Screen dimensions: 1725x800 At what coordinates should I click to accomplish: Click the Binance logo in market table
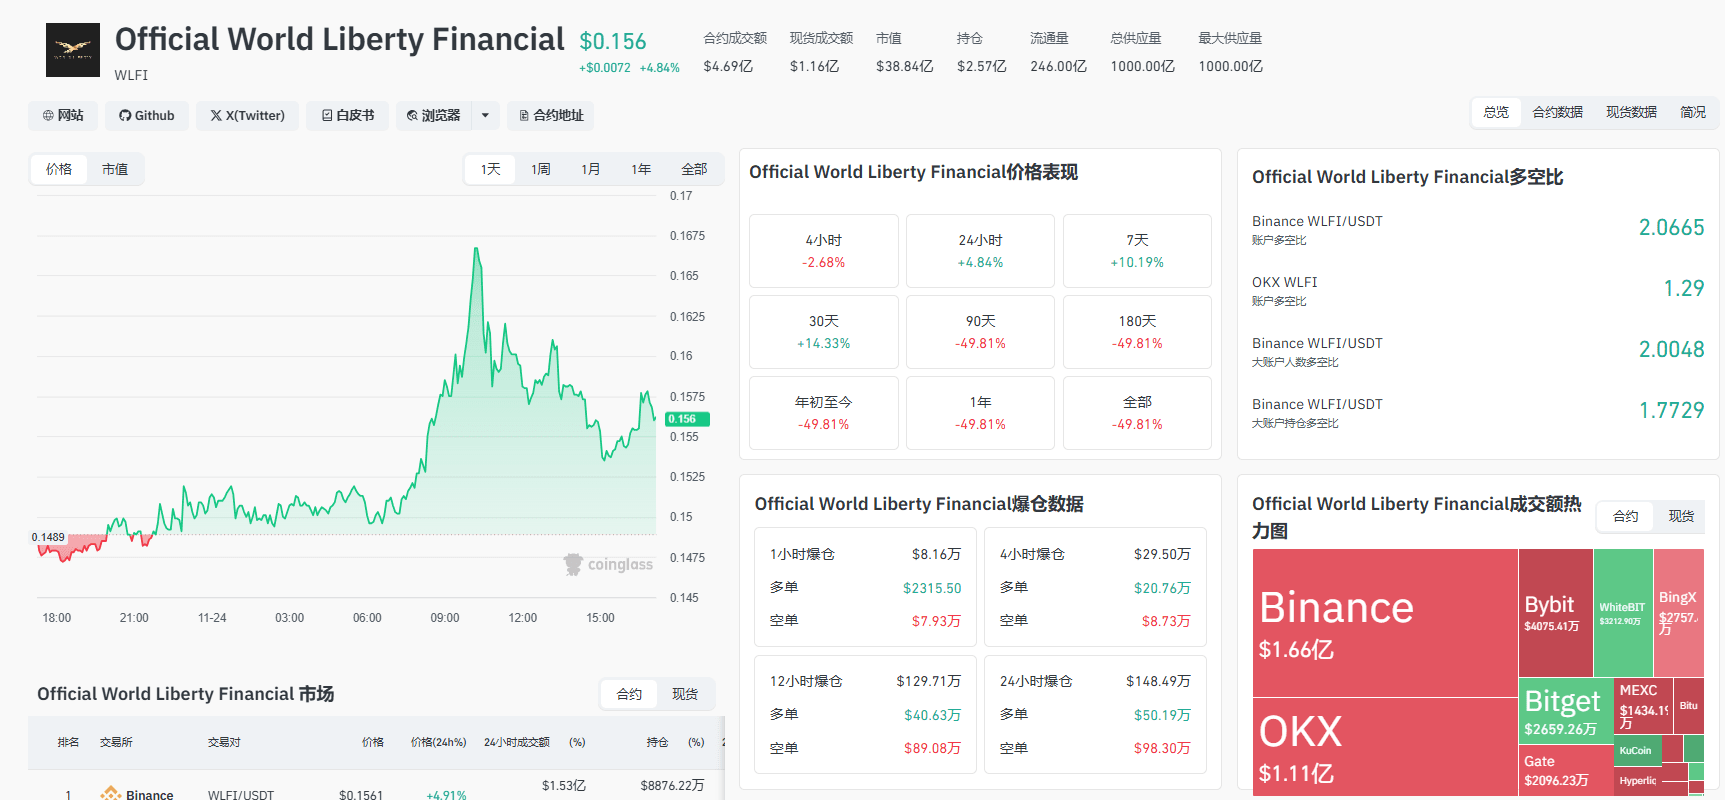point(111,794)
